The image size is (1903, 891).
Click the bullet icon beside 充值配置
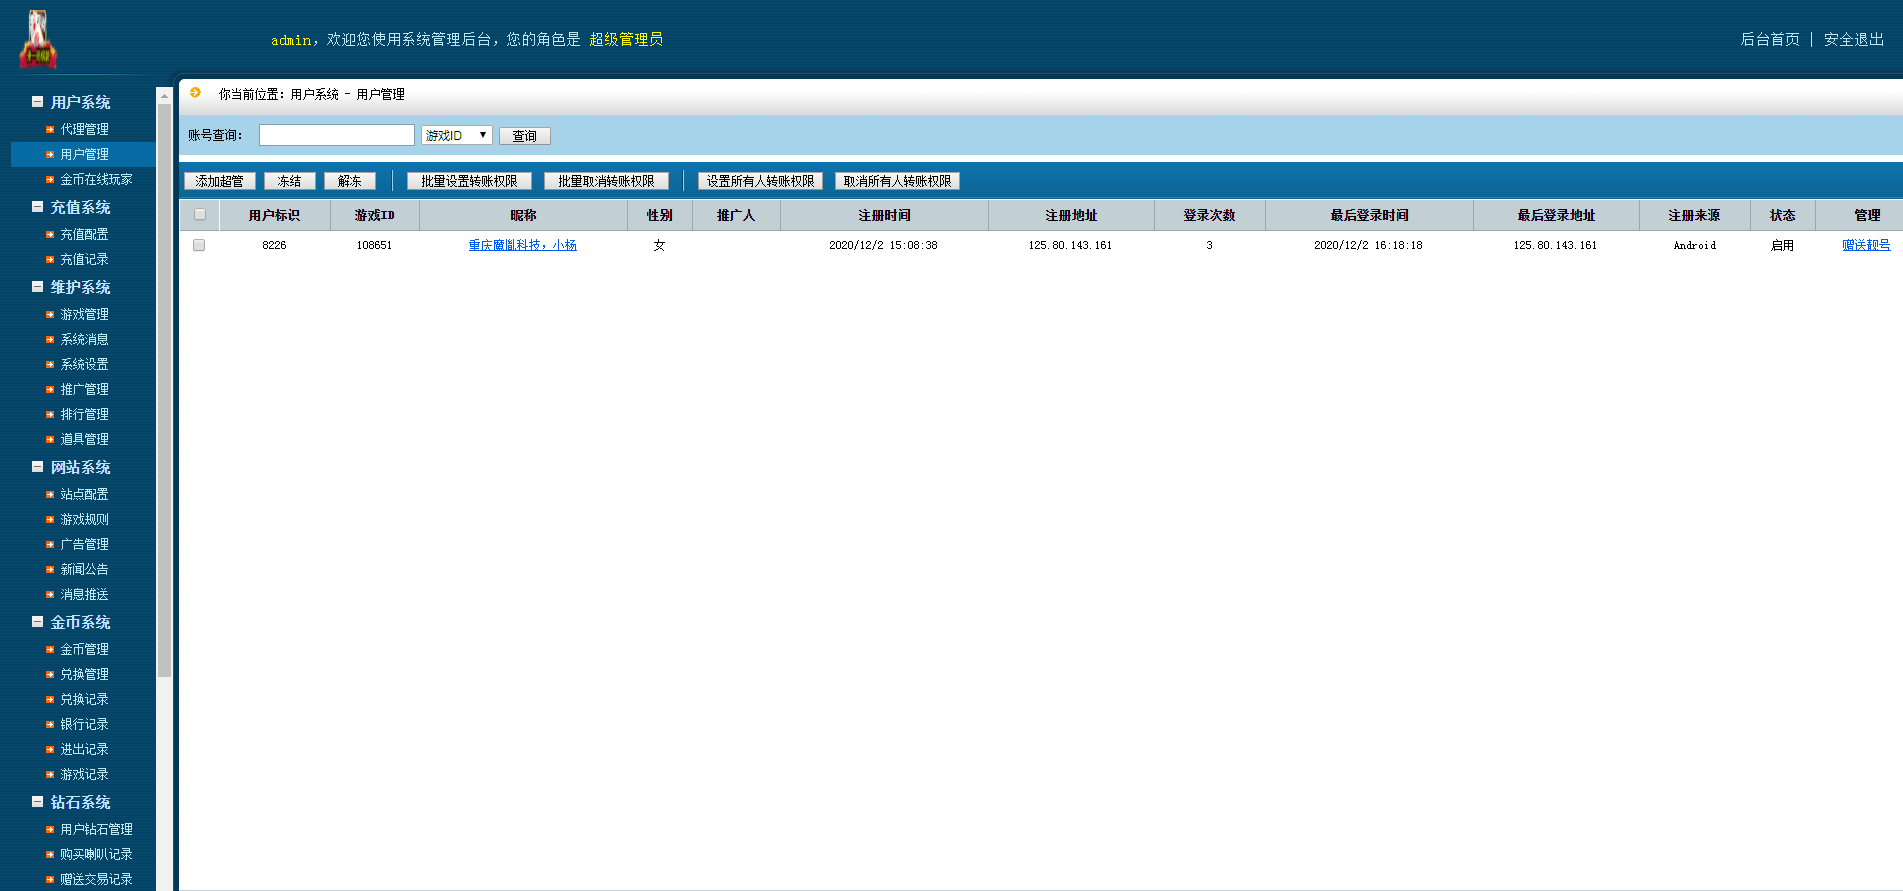coord(50,234)
